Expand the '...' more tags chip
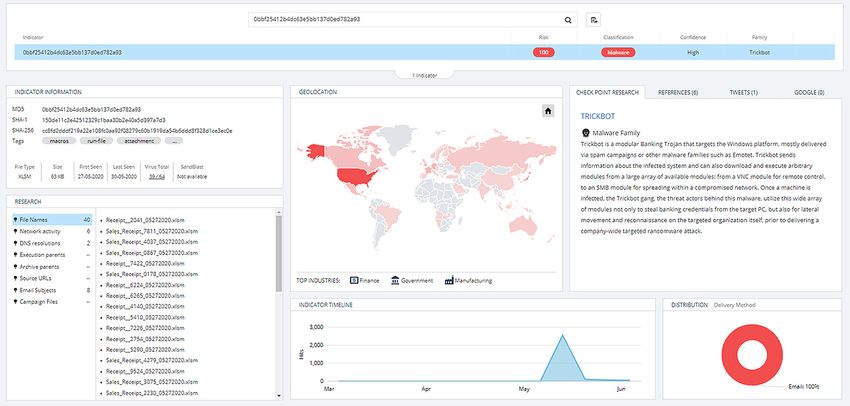This screenshot has width=850, height=406. (173, 140)
